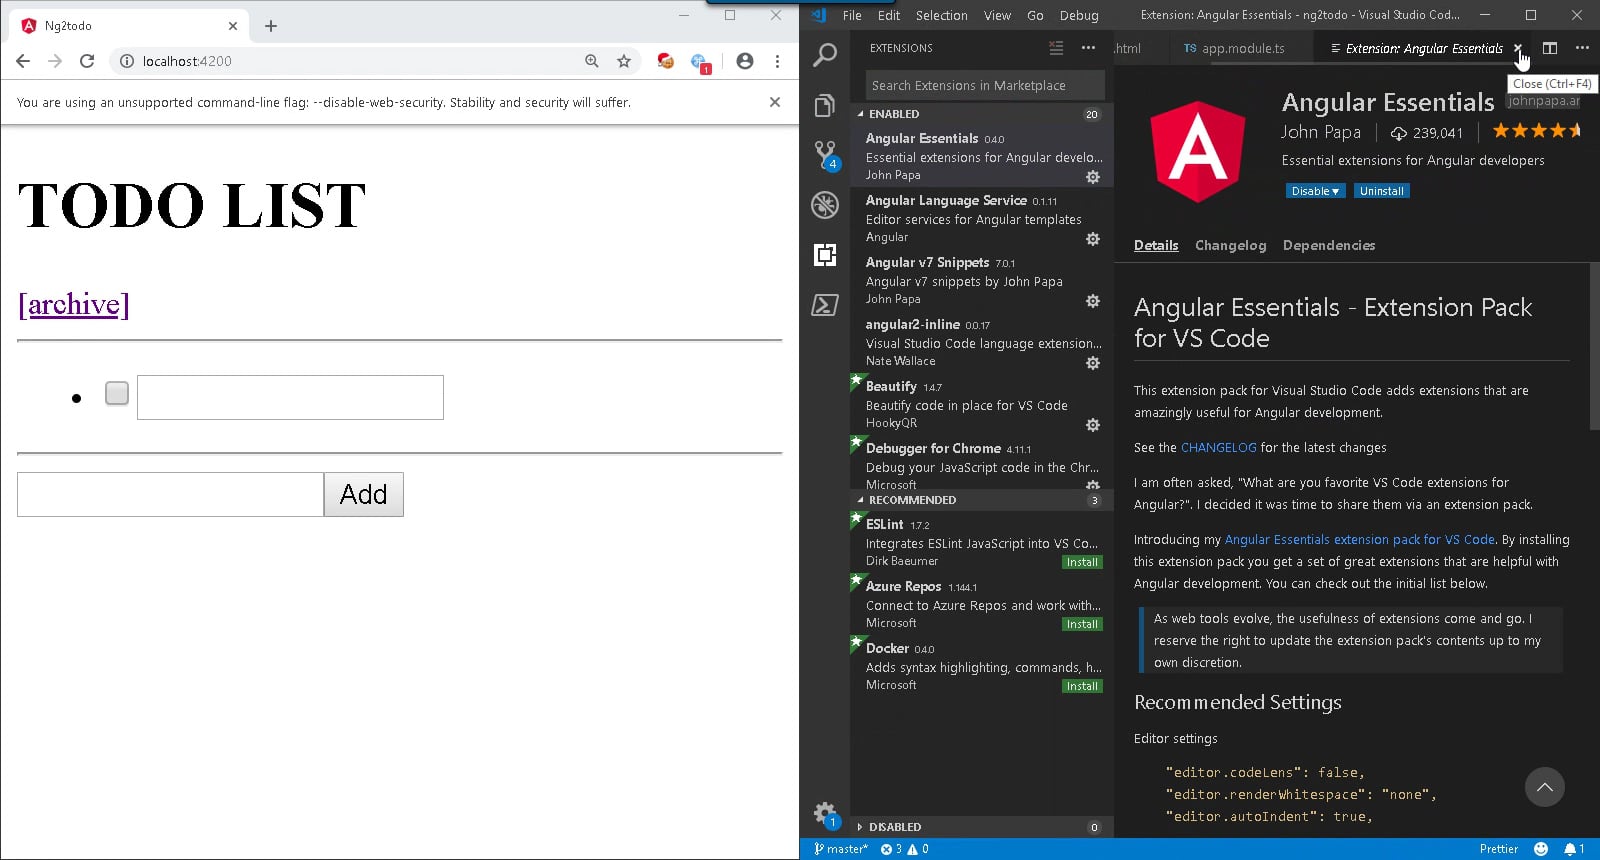Viewport: 1600px width, 860px height.
Task: Open the Explorer files icon in activity bar
Action: click(x=825, y=105)
